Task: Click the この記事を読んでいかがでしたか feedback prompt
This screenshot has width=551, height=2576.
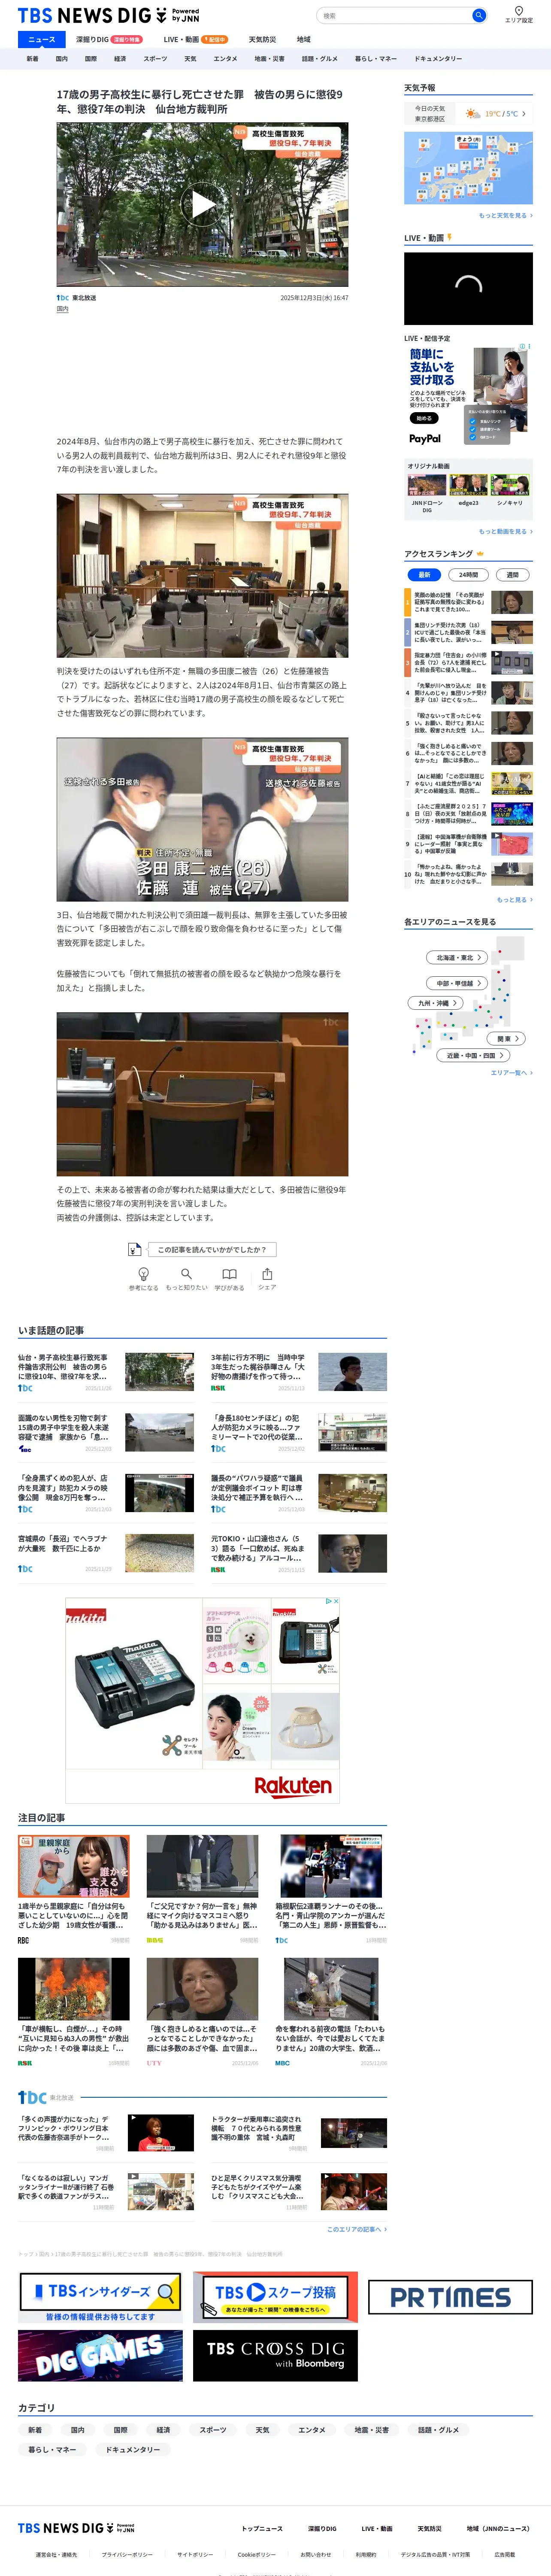Action: coord(211,1249)
